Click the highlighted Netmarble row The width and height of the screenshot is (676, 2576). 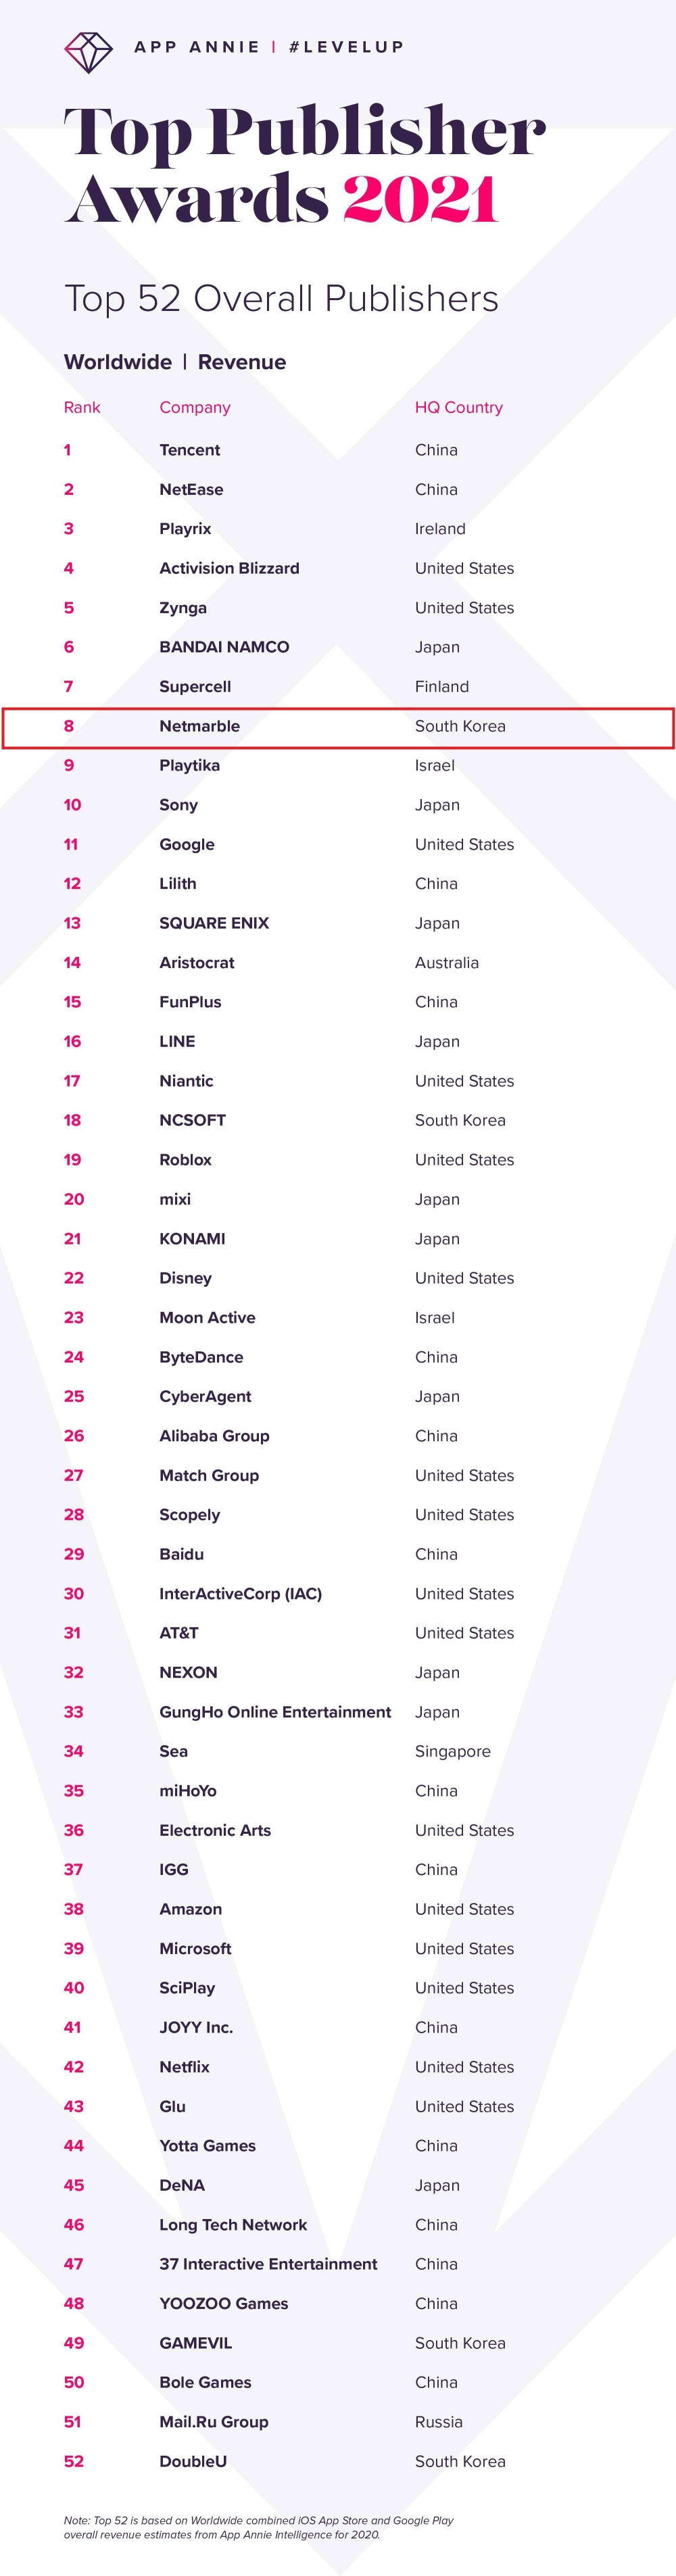click(x=338, y=727)
